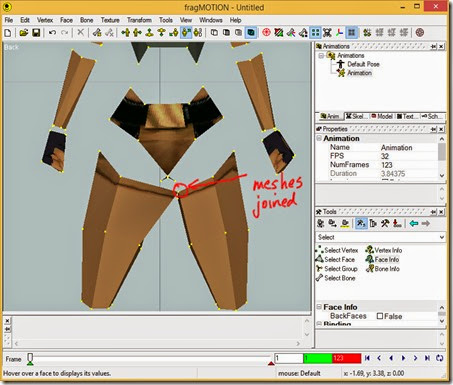Open the Transform menu
The width and height of the screenshot is (453, 385).
point(139,20)
